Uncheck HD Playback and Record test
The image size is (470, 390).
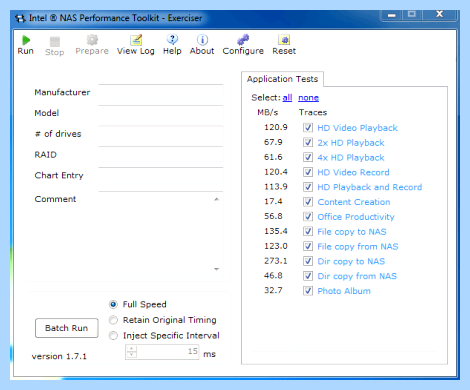pyautogui.click(x=308, y=187)
